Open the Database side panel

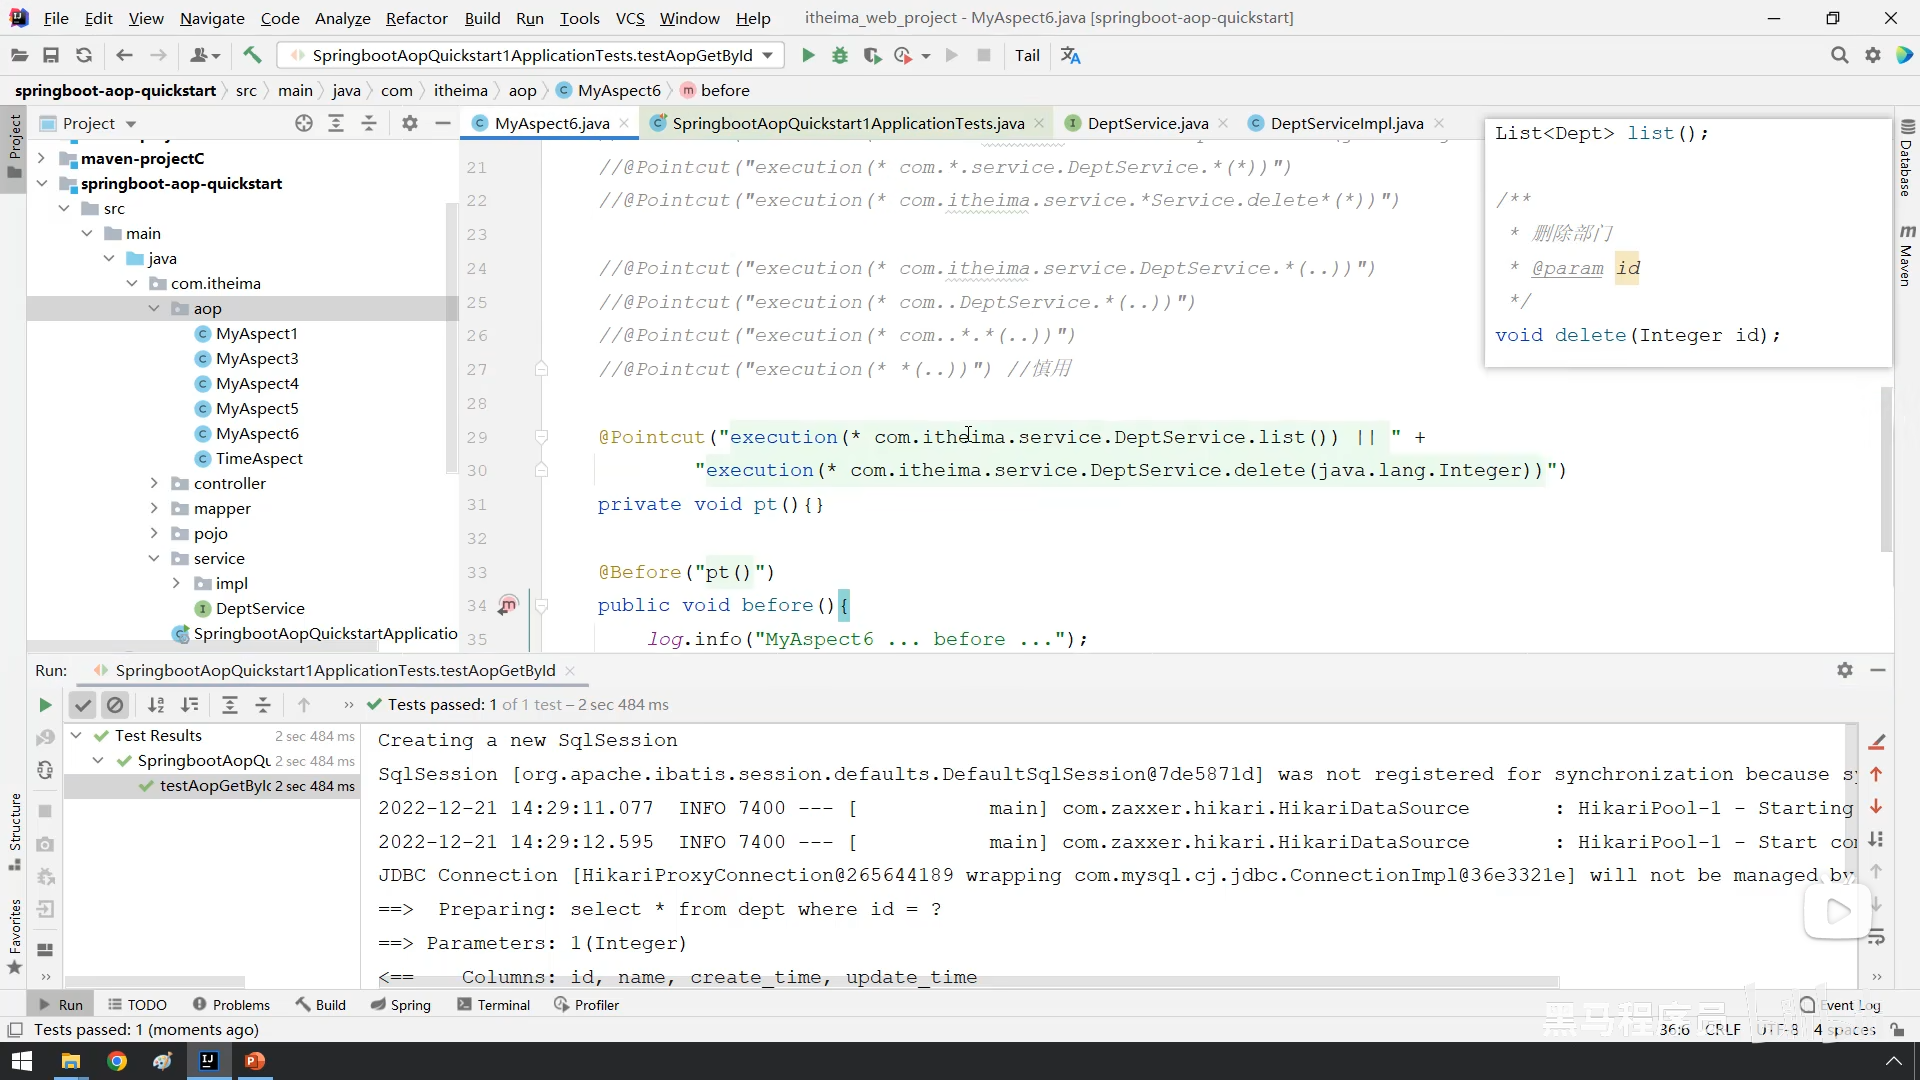tap(1907, 158)
